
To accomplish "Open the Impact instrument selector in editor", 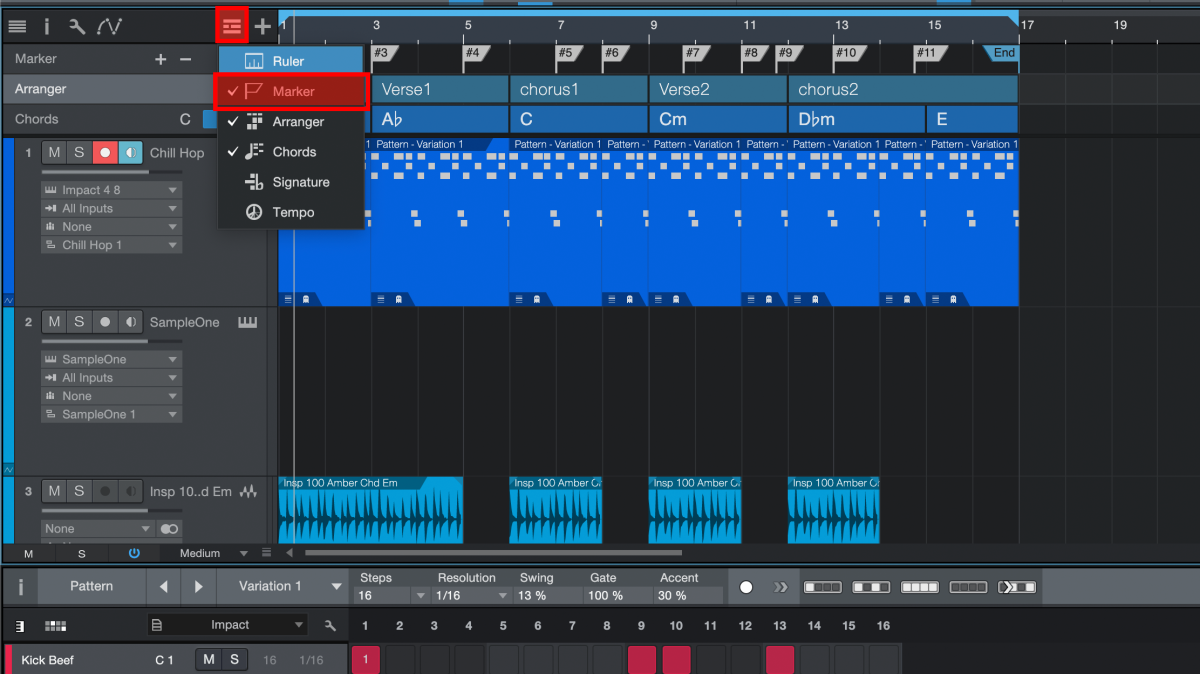I will click(228, 625).
